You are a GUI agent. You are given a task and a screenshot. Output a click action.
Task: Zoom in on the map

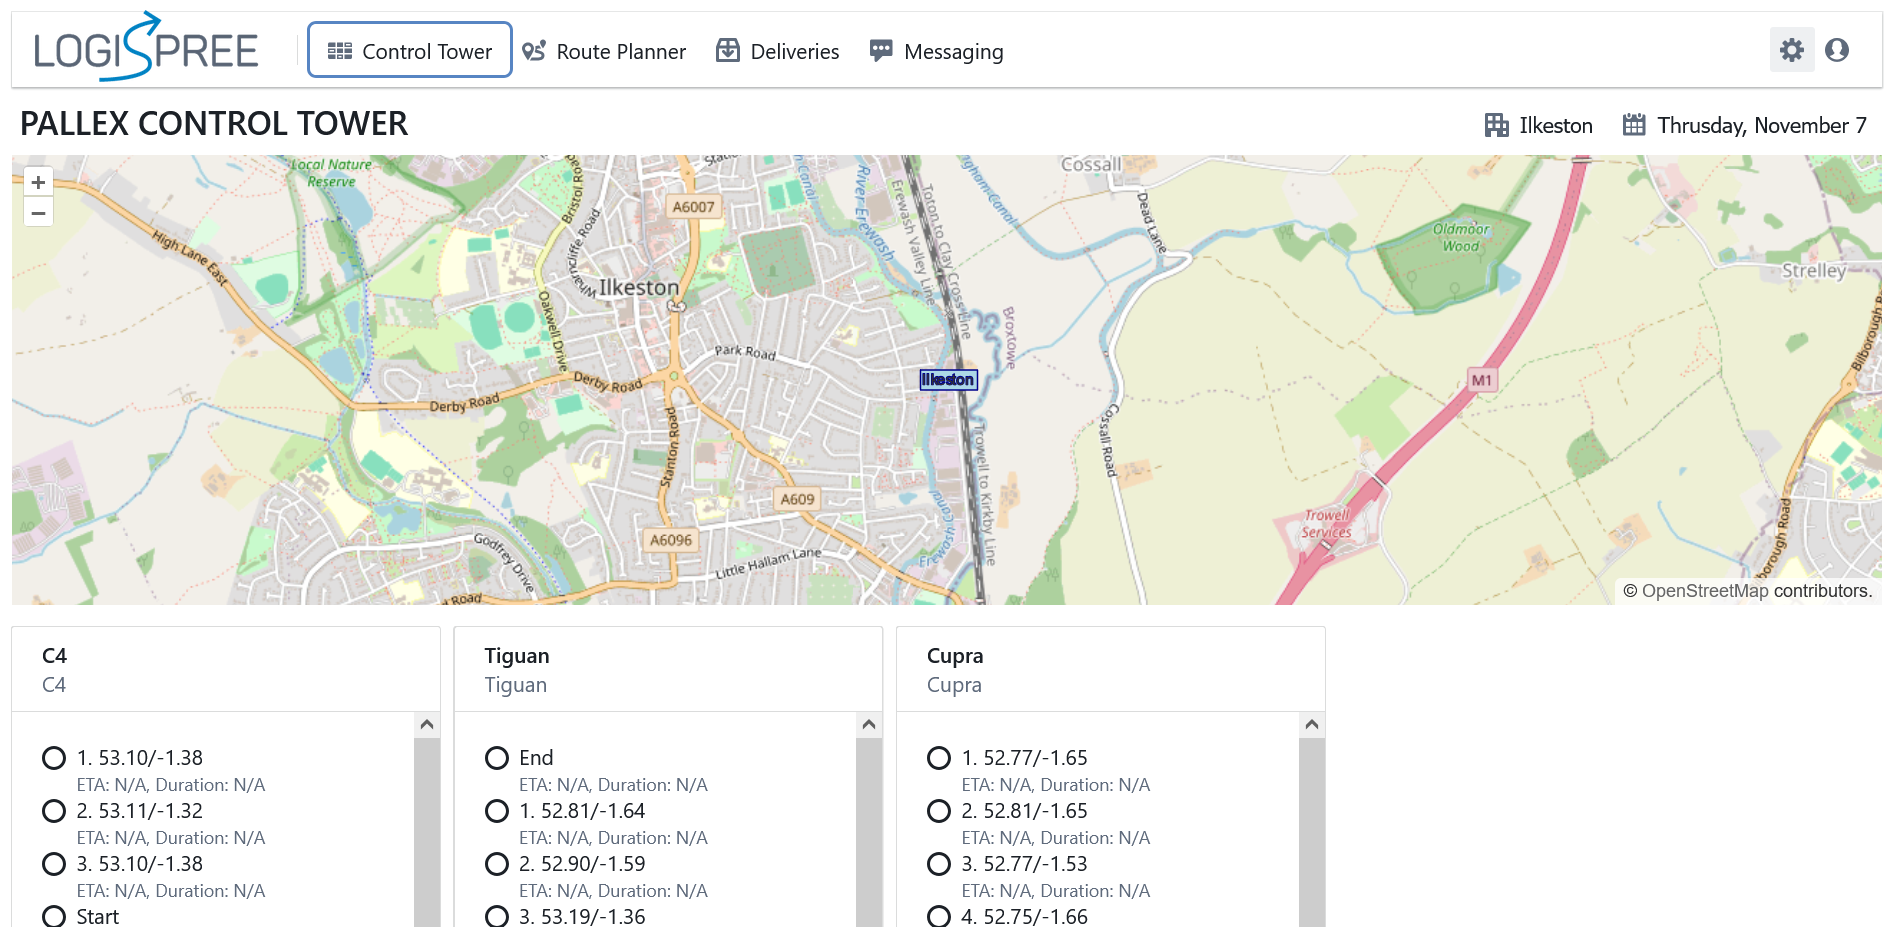(38, 182)
